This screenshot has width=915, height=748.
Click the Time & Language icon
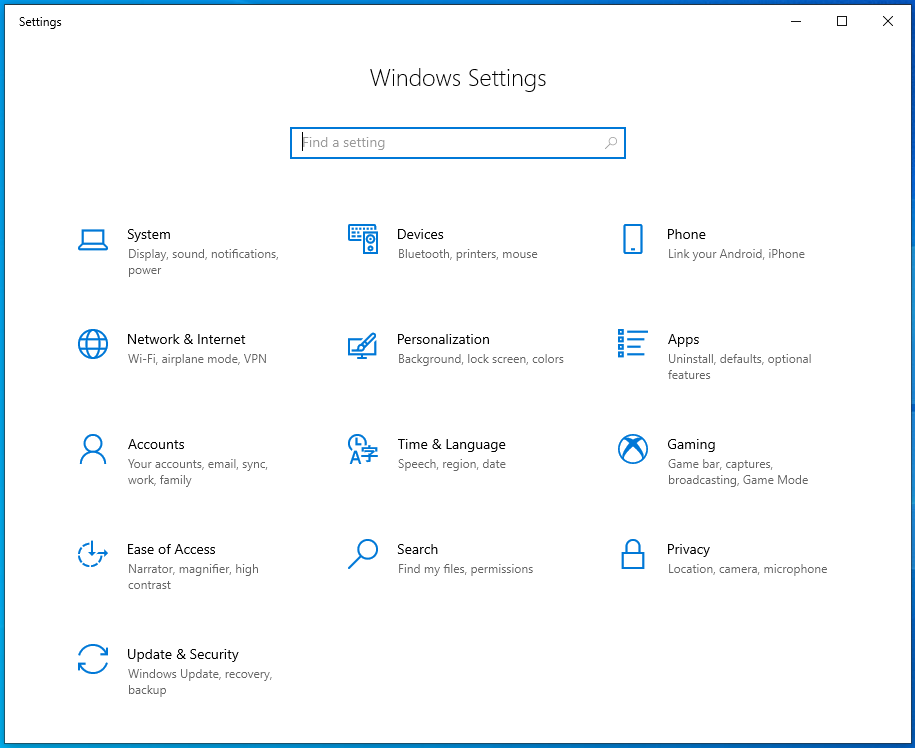(x=362, y=449)
